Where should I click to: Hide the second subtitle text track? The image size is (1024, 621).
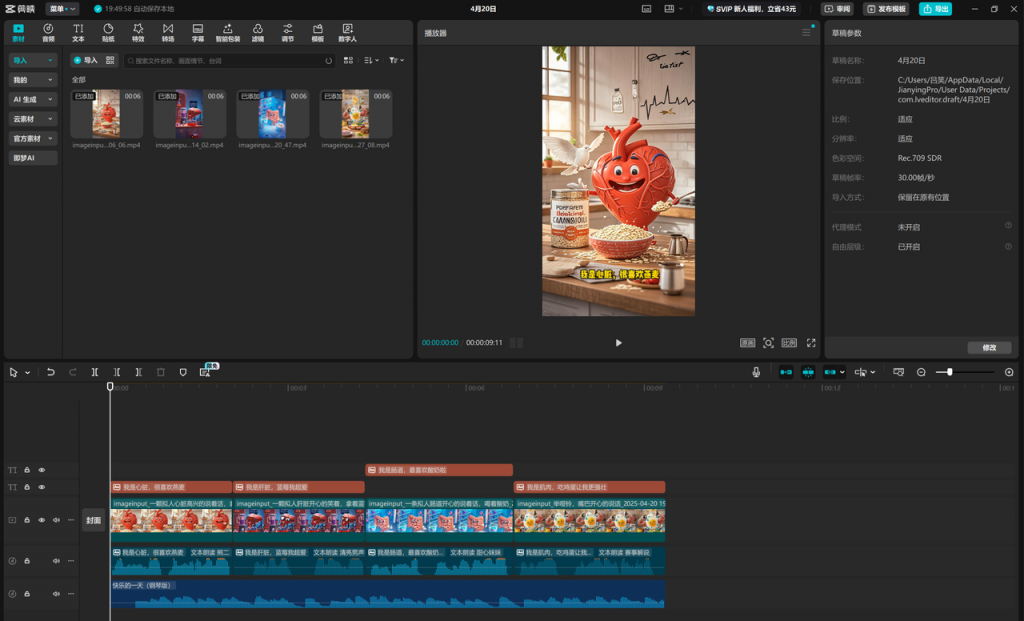[42, 487]
